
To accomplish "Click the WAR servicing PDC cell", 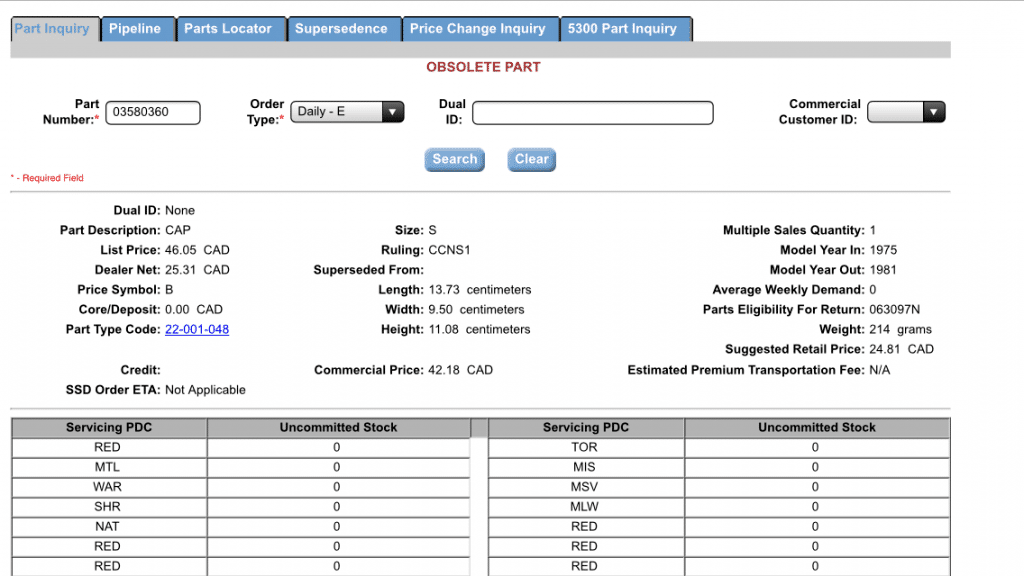I will pyautogui.click(x=108, y=487).
